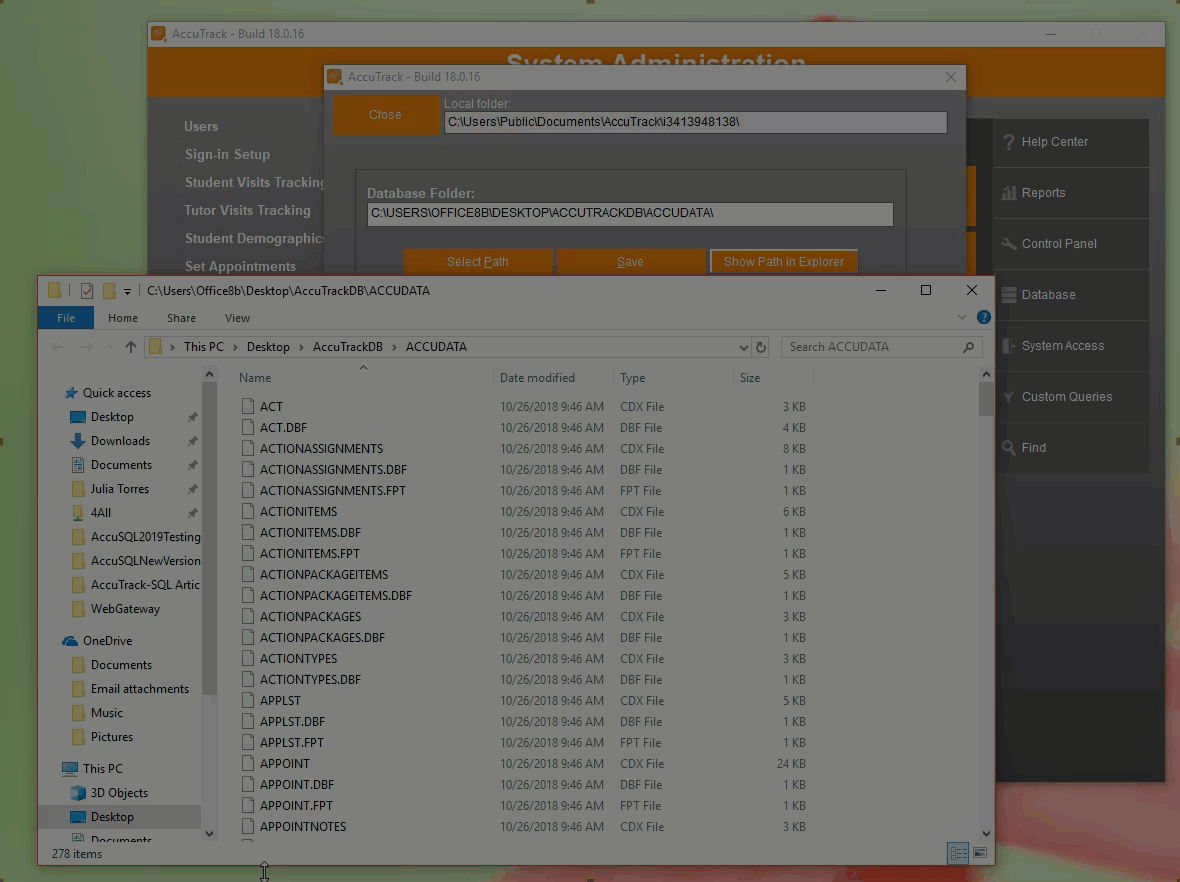1180x882 pixels.
Task: Expand chevron after This PC in address bar
Action: pyautogui.click(x=235, y=347)
